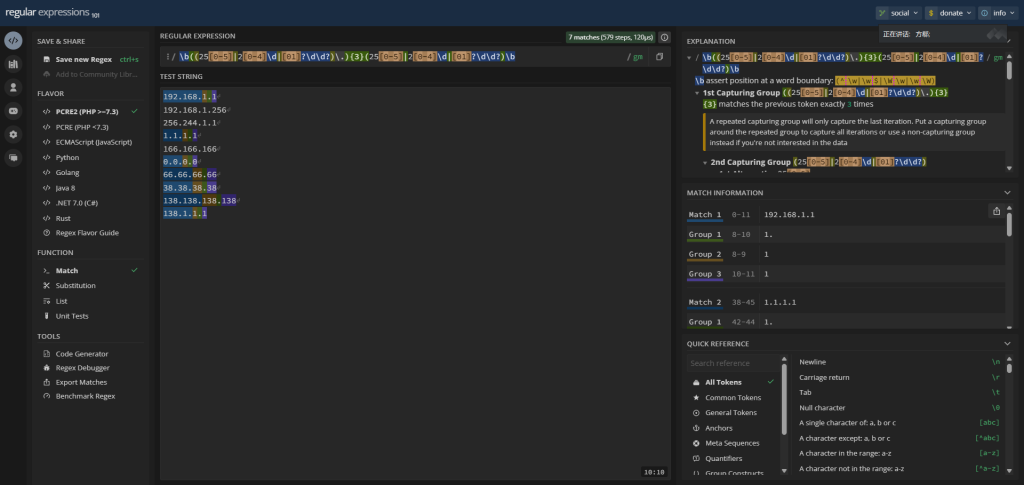
Task: Click the match info circle icon
Action: point(665,37)
